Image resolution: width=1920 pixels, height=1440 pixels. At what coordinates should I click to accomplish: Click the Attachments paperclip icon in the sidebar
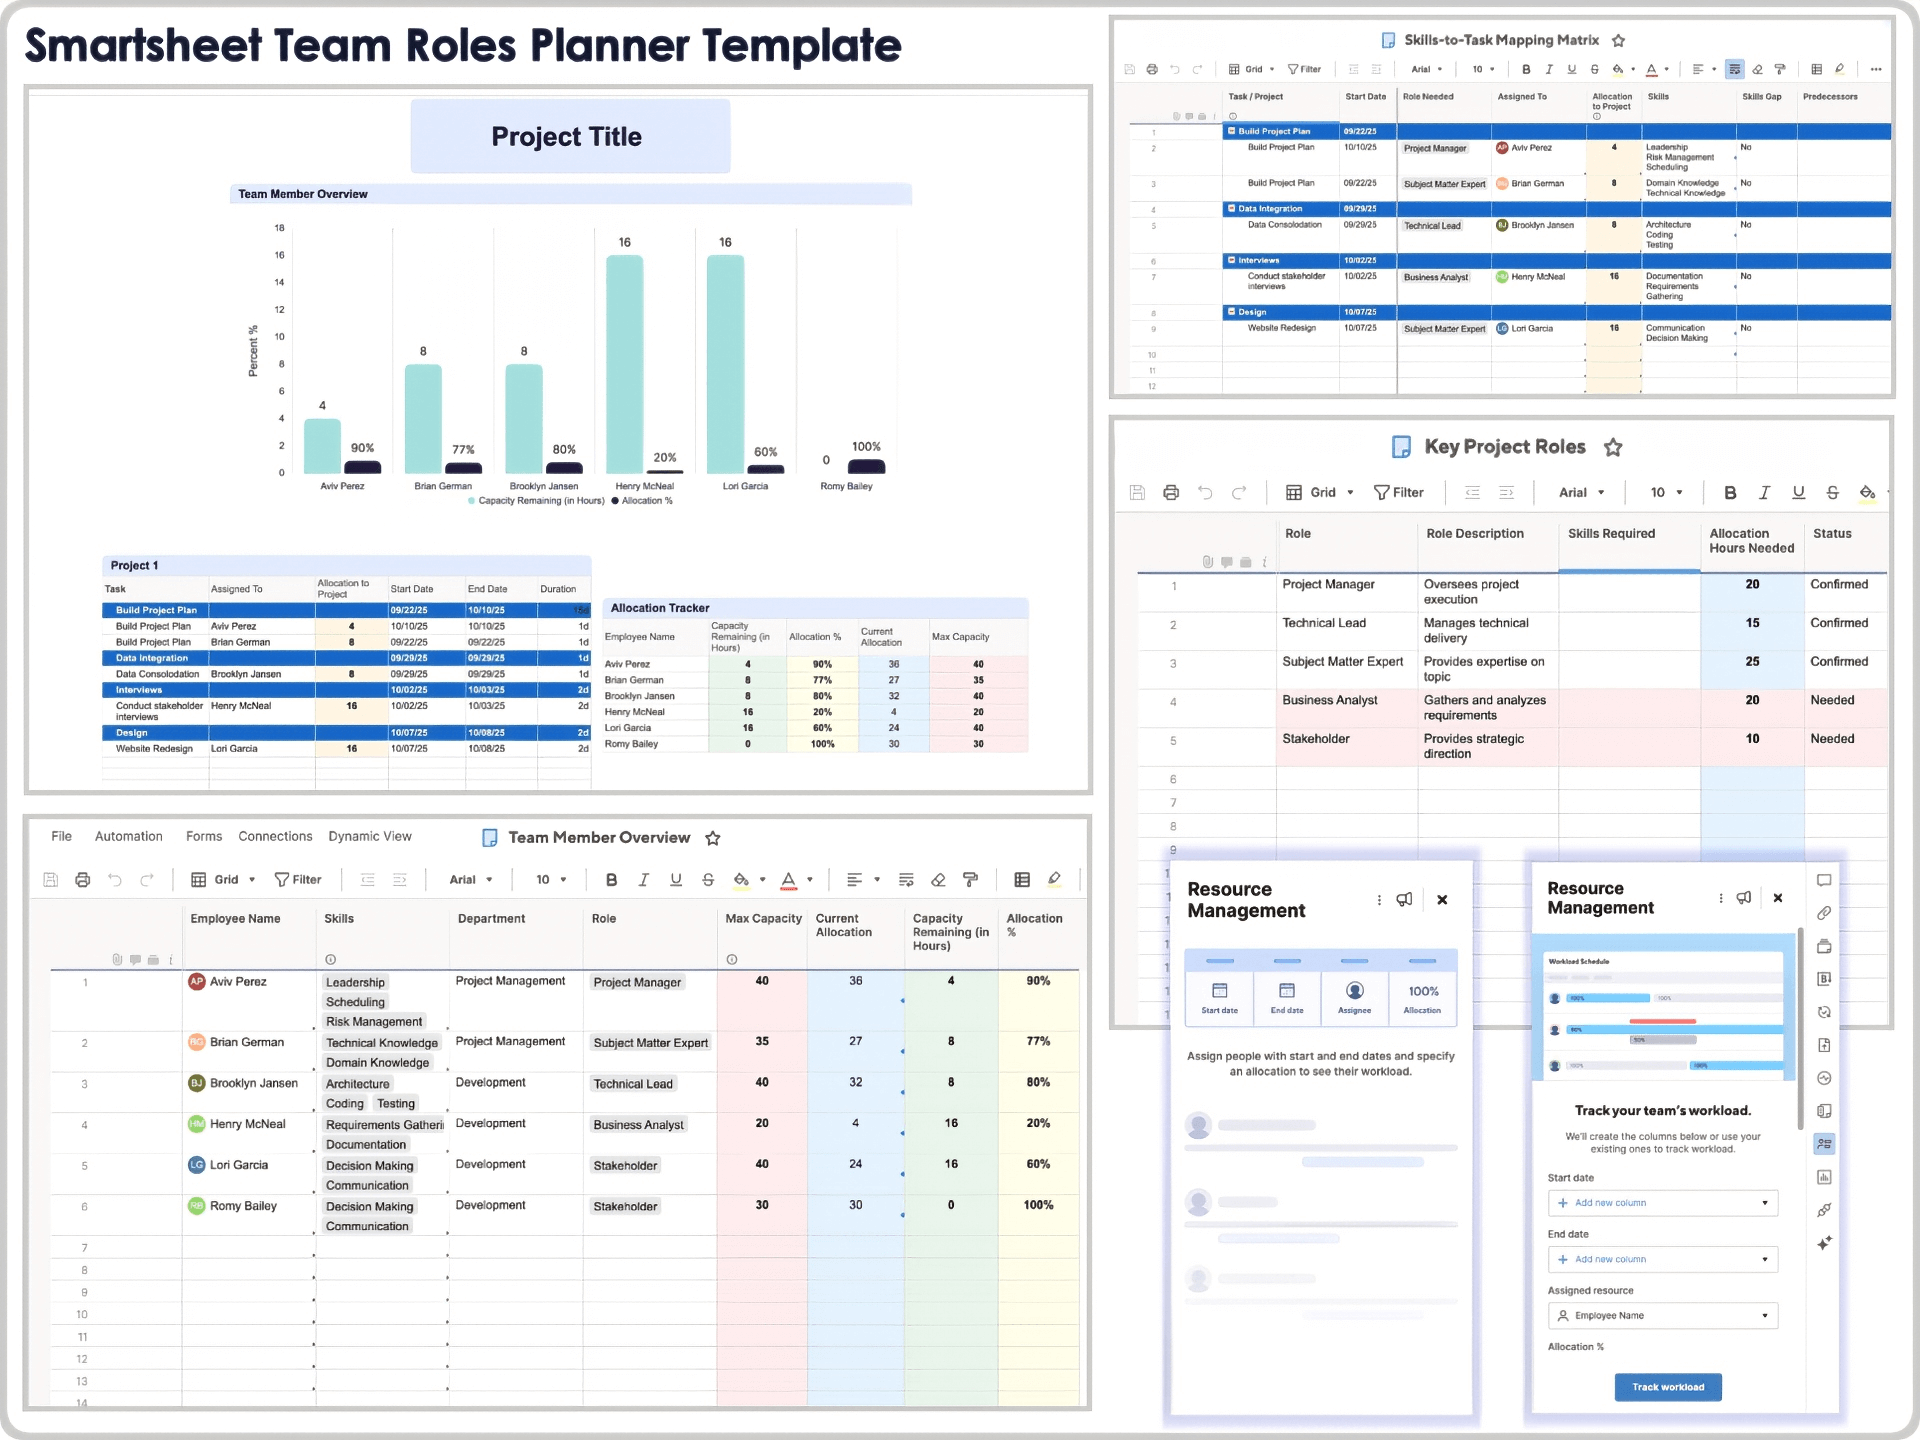pyautogui.click(x=1825, y=913)
